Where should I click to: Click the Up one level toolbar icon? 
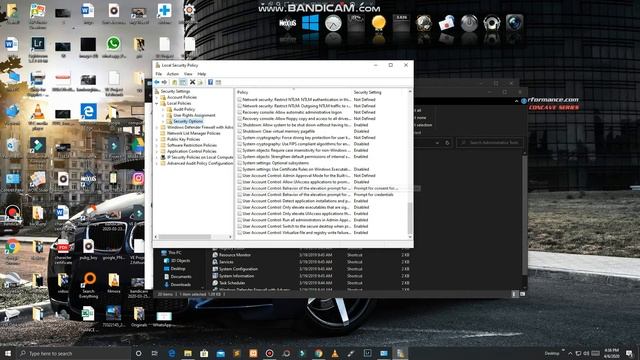click(x=174, y=82)
